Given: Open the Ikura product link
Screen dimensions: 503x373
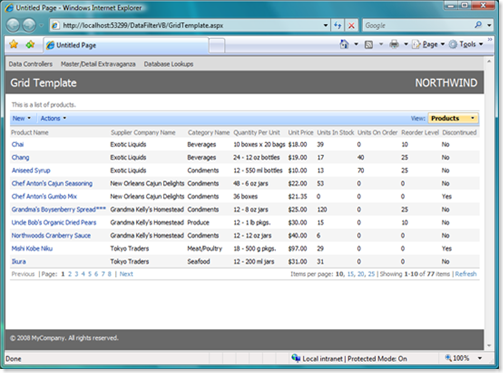Looking at the screenshot, I should (19, 261).
